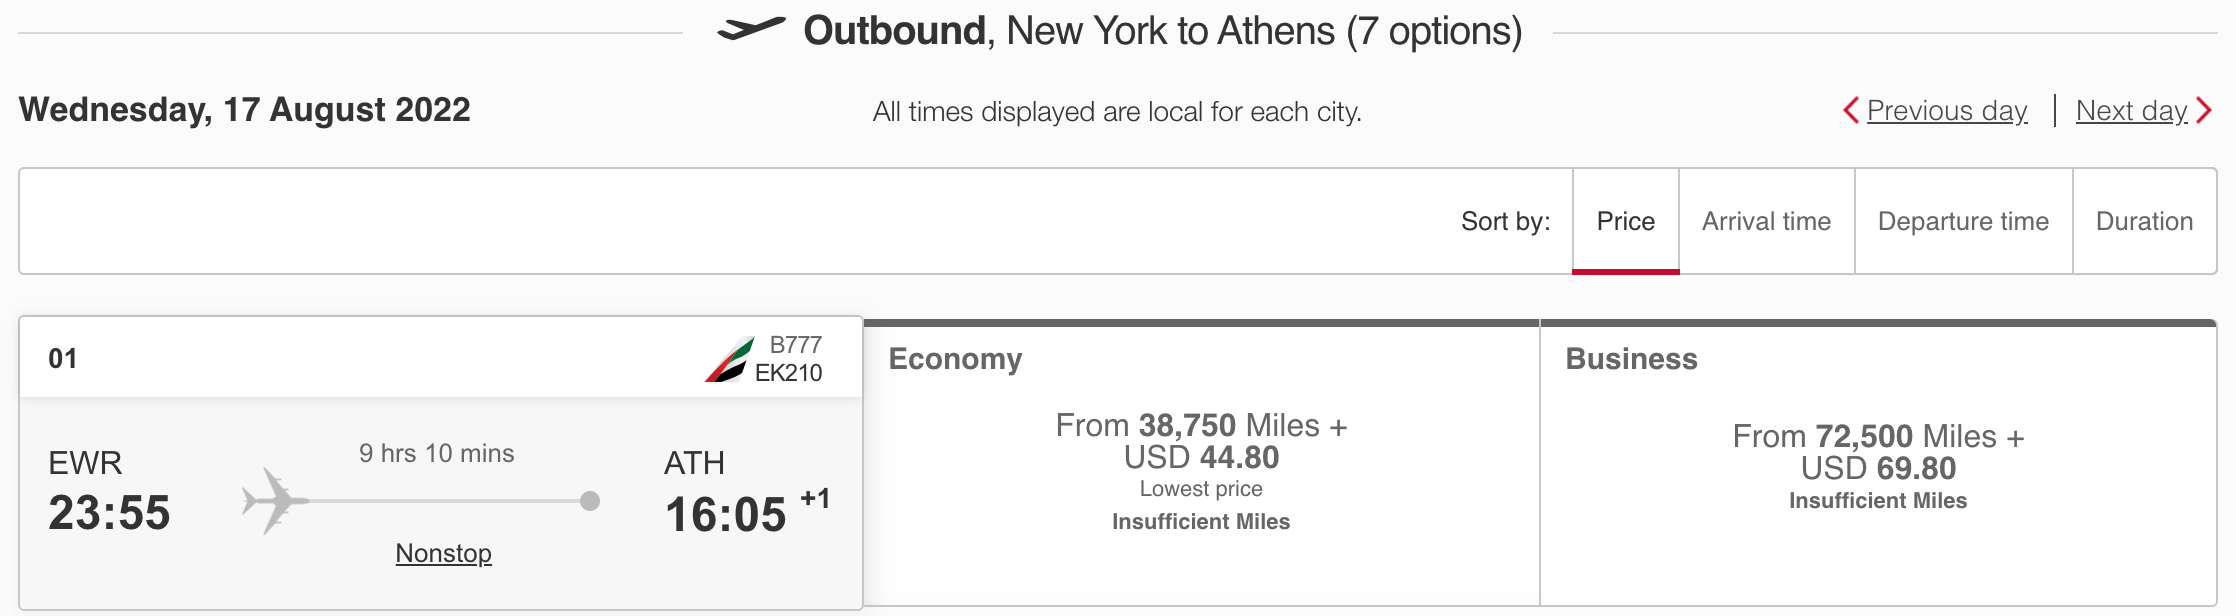Switch sorting to Arrival time
The height and width of the screenshot is (616, 2236).
[1766, 221]
